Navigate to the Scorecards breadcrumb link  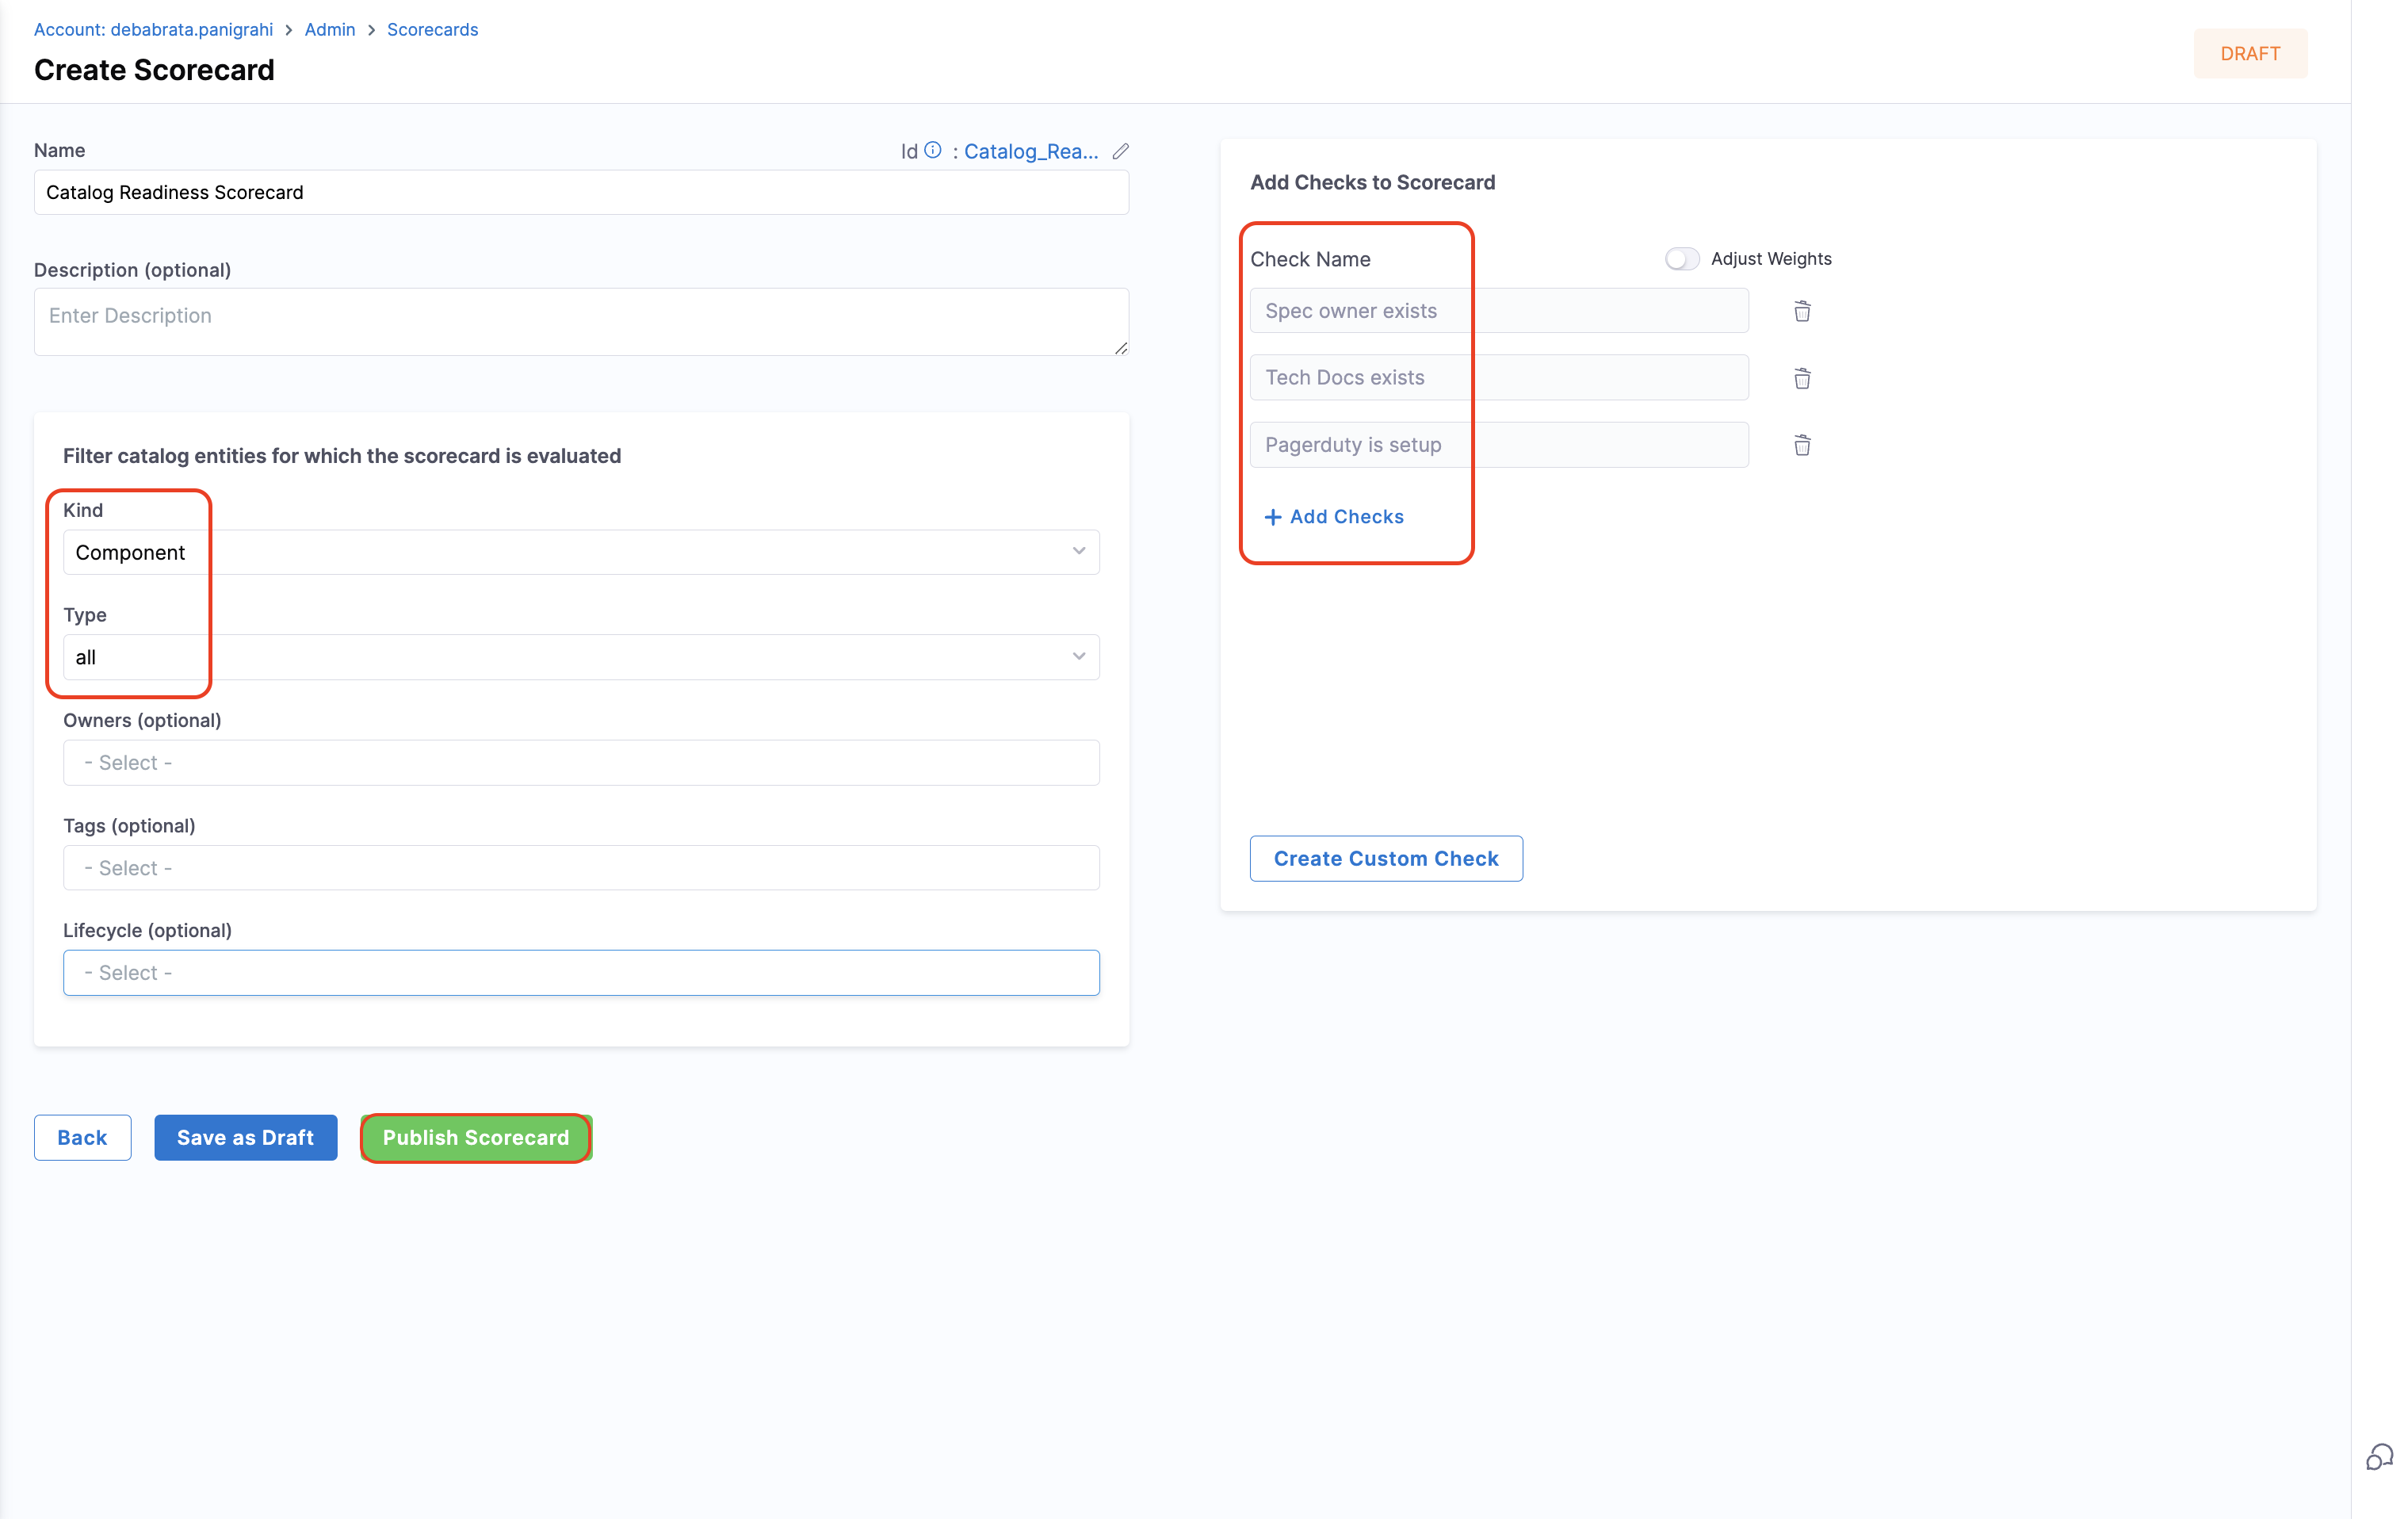[432, 30]
